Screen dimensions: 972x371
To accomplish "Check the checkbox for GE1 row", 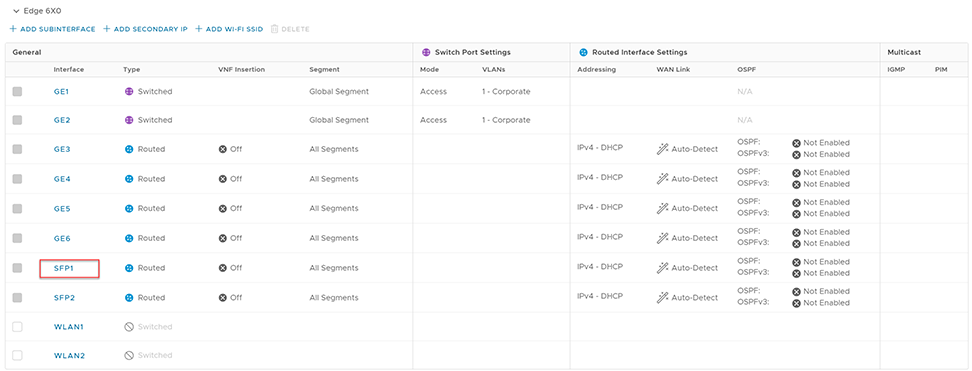I will [x=17, y=91].
